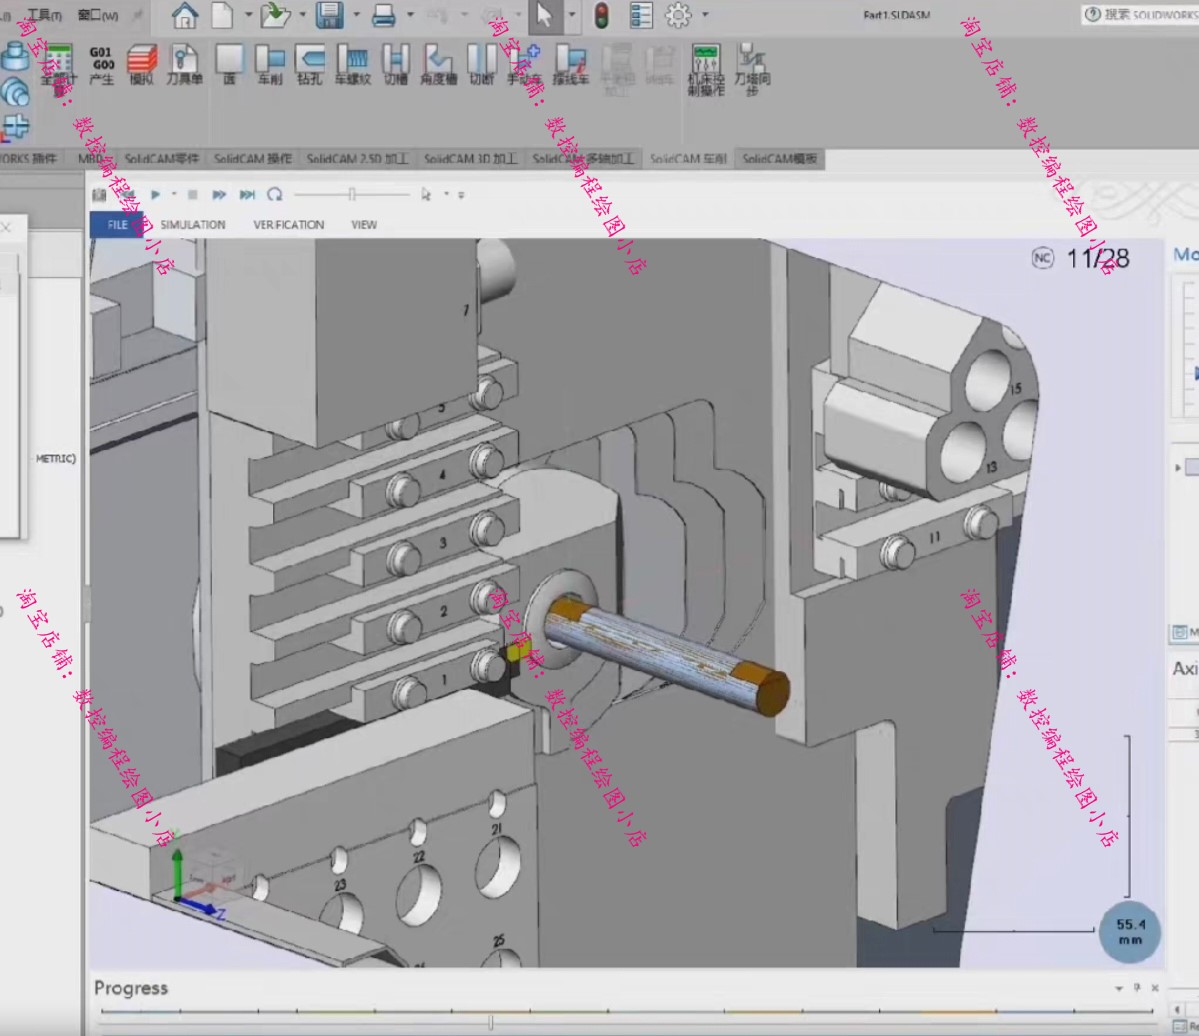Play the machine simulation
Screen dimensions: 1199x1036
155,195
